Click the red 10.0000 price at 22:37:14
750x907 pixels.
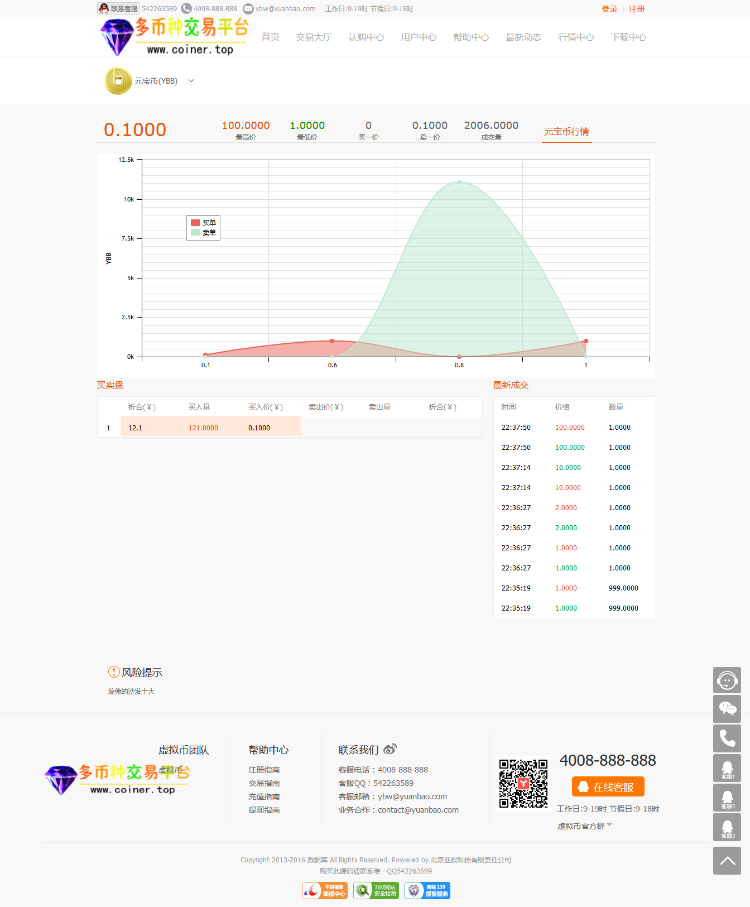568,488
